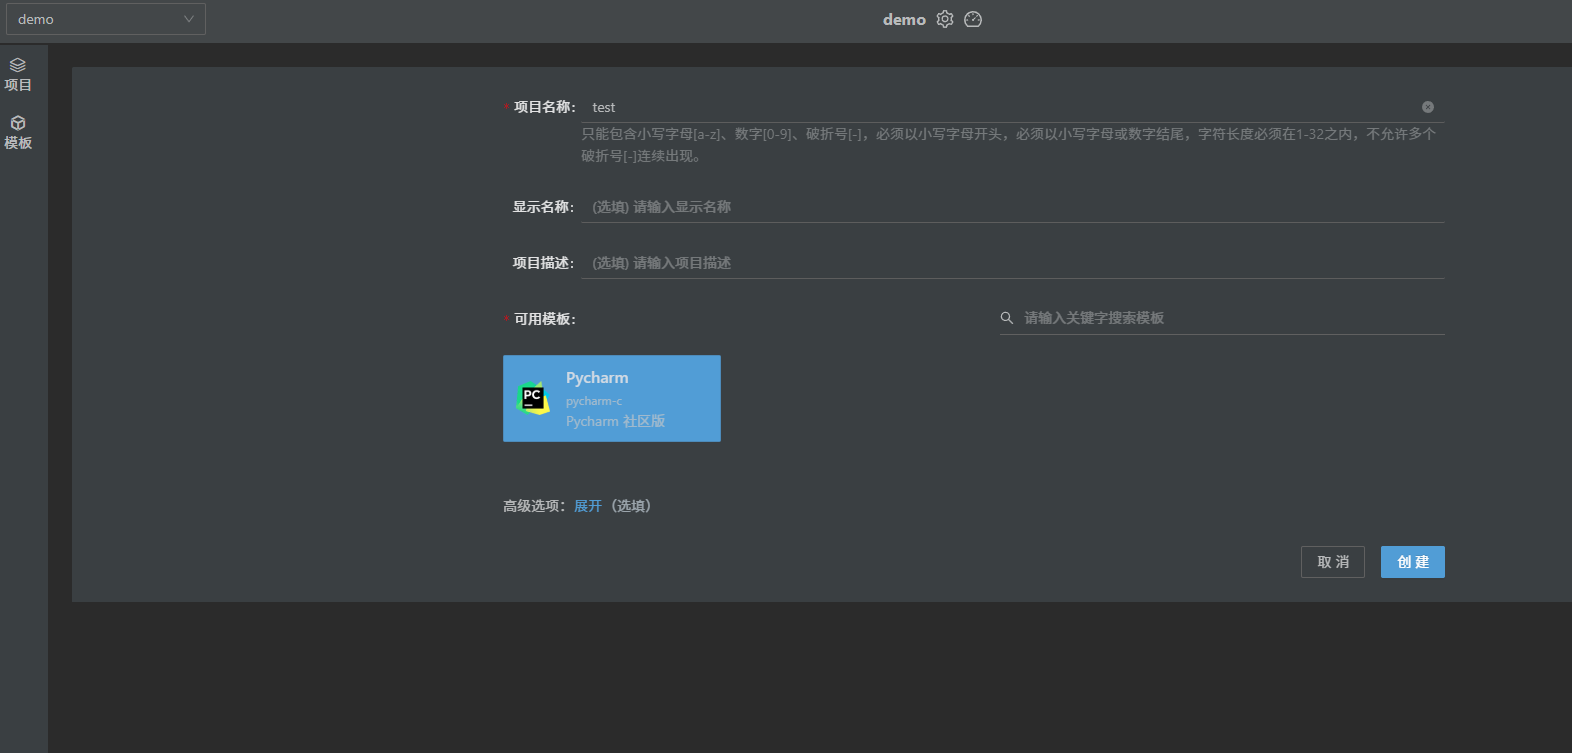Click the 项目名称 input containing test
The image size is (1572, 753).
[x=1000, y=107]
